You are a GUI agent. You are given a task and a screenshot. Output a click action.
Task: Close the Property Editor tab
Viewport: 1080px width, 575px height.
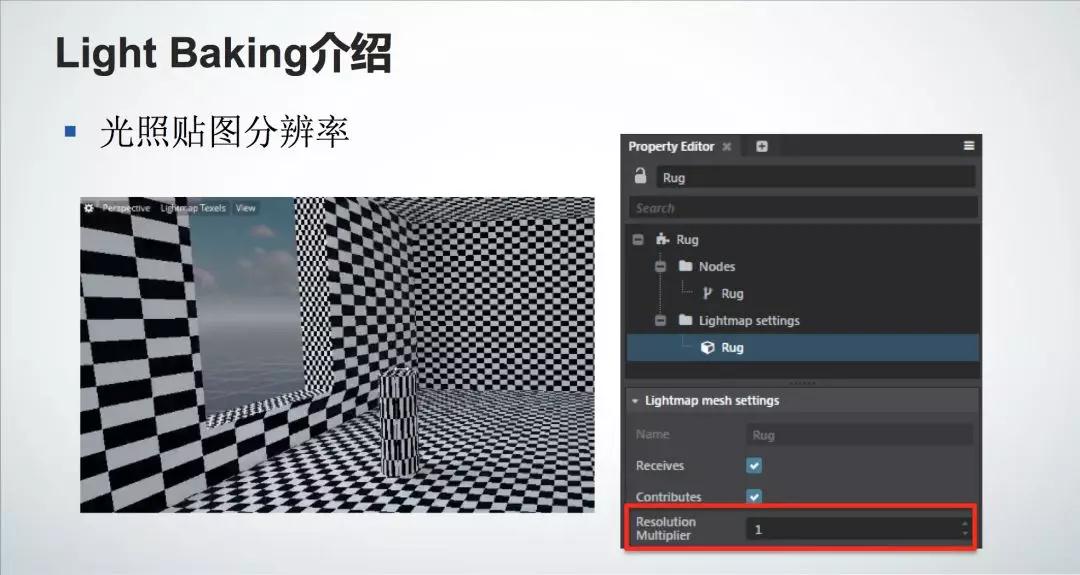pos(727,147)
